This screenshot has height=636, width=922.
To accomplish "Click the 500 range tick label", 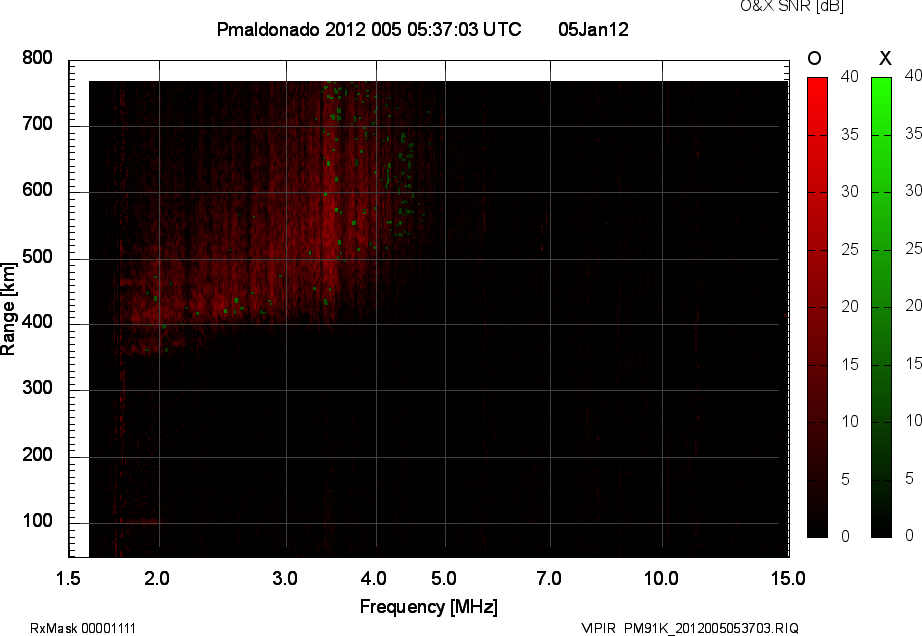I will click(37, 256).
